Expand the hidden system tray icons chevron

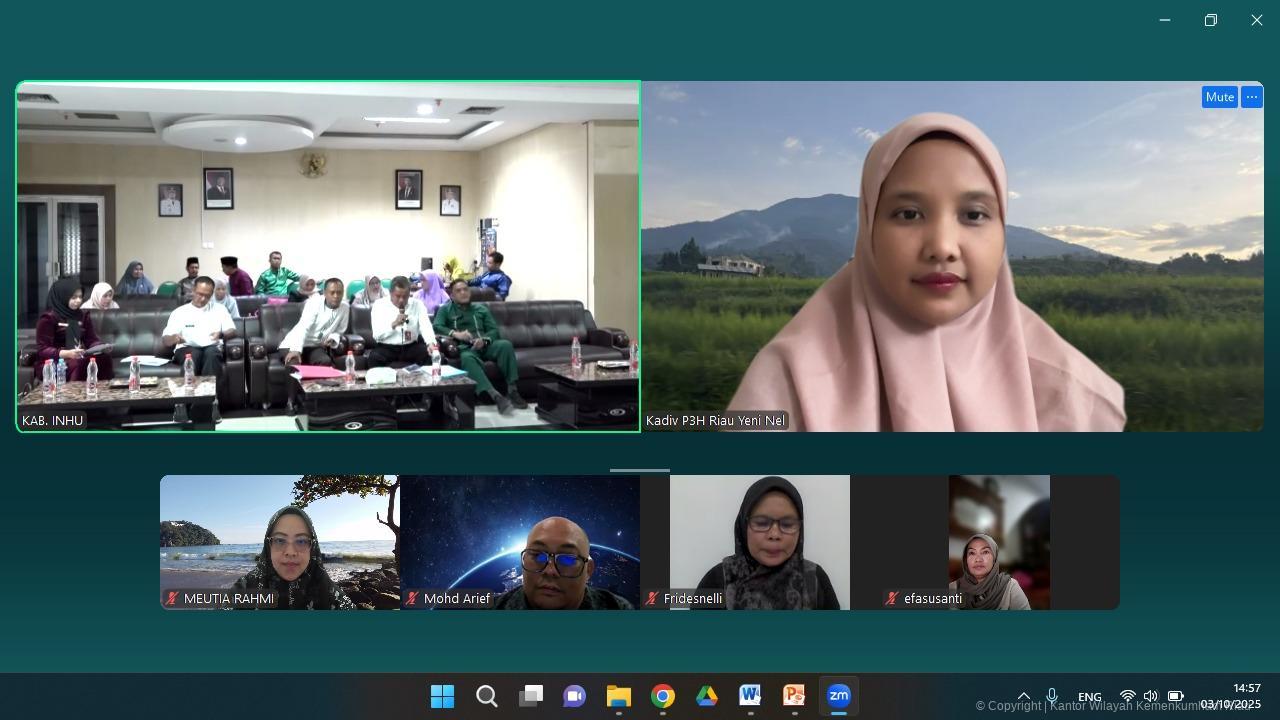[1023, 696]
